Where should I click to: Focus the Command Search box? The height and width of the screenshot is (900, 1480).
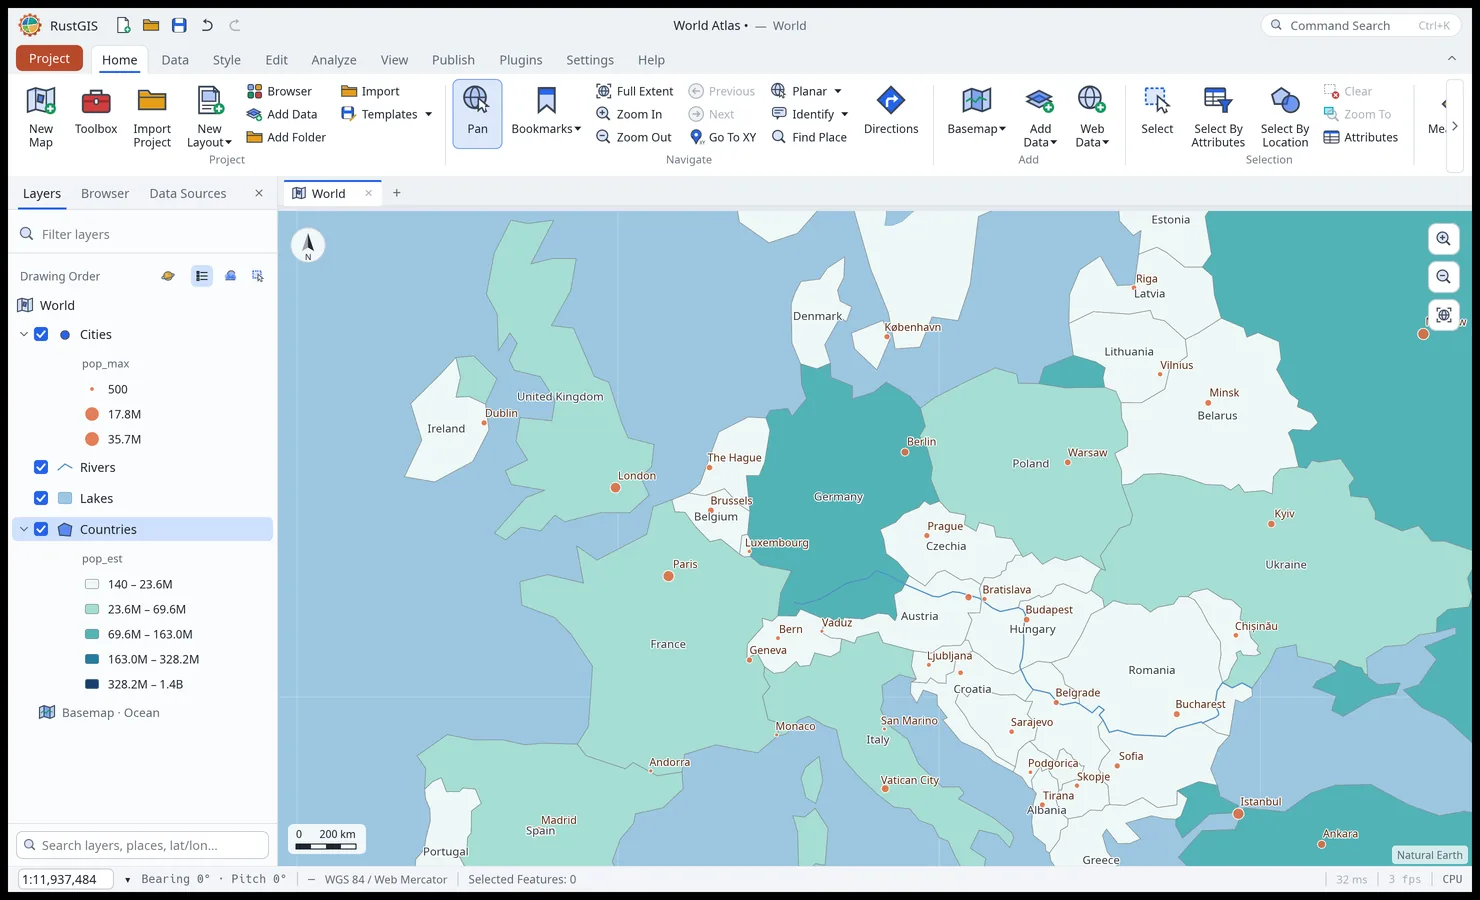1361,25
